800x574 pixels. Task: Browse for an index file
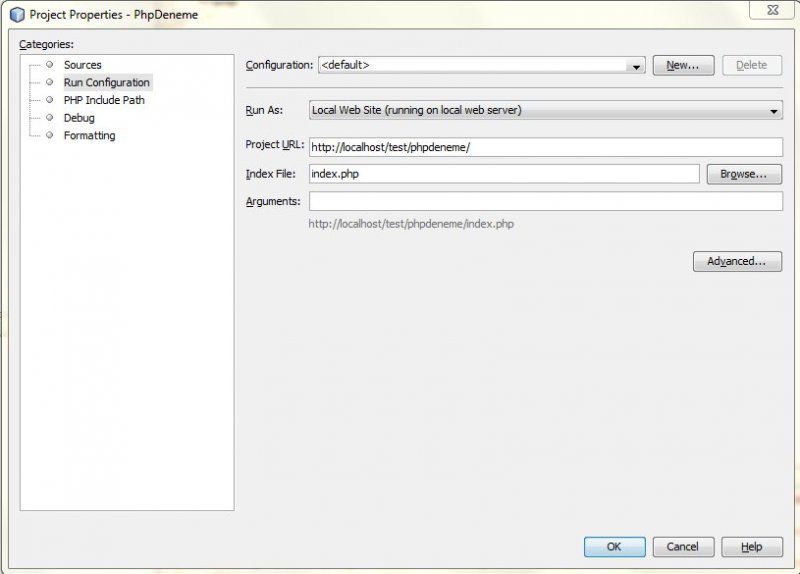pyautogui.click(x=743, y=174)
